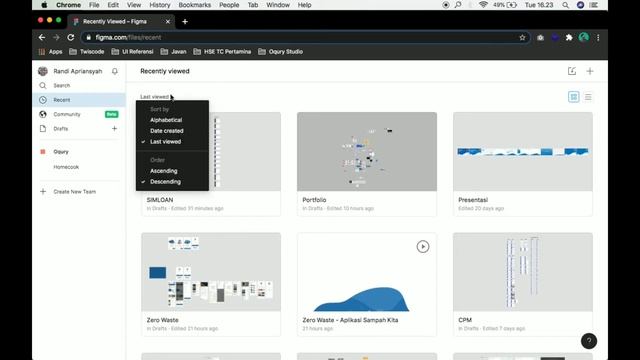Click Randi Apriansyah account name
The image size is (640, 360).
coord(78,71)
